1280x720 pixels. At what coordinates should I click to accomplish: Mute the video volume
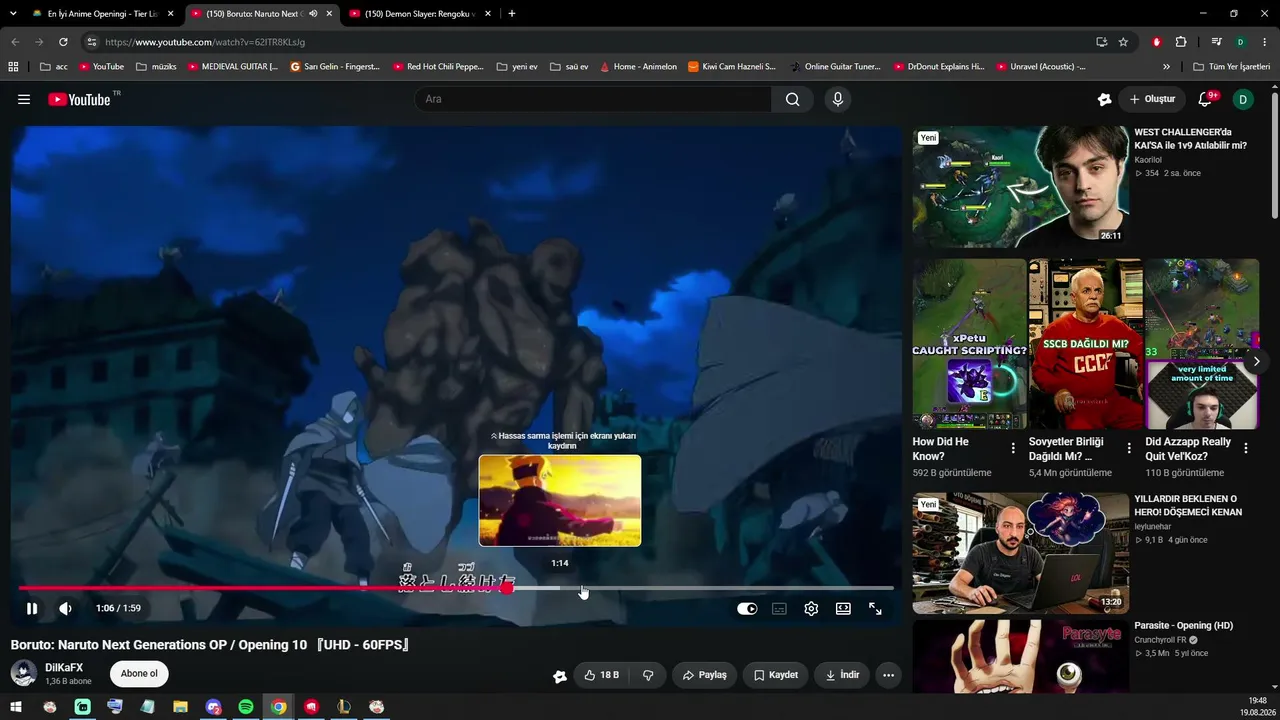65,608
